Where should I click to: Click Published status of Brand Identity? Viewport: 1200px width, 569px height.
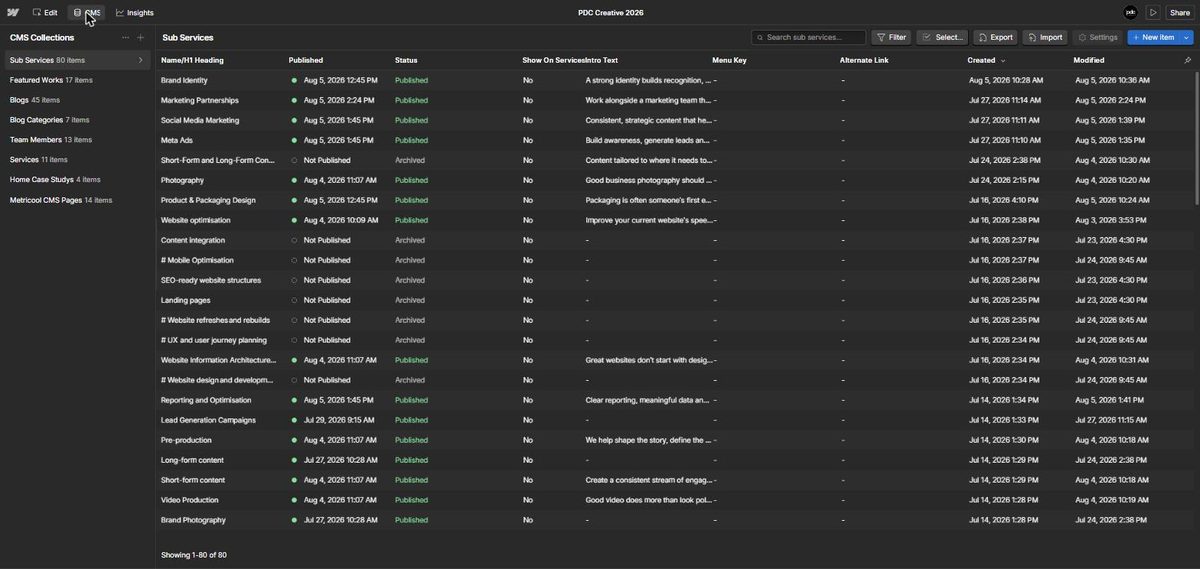411,80
